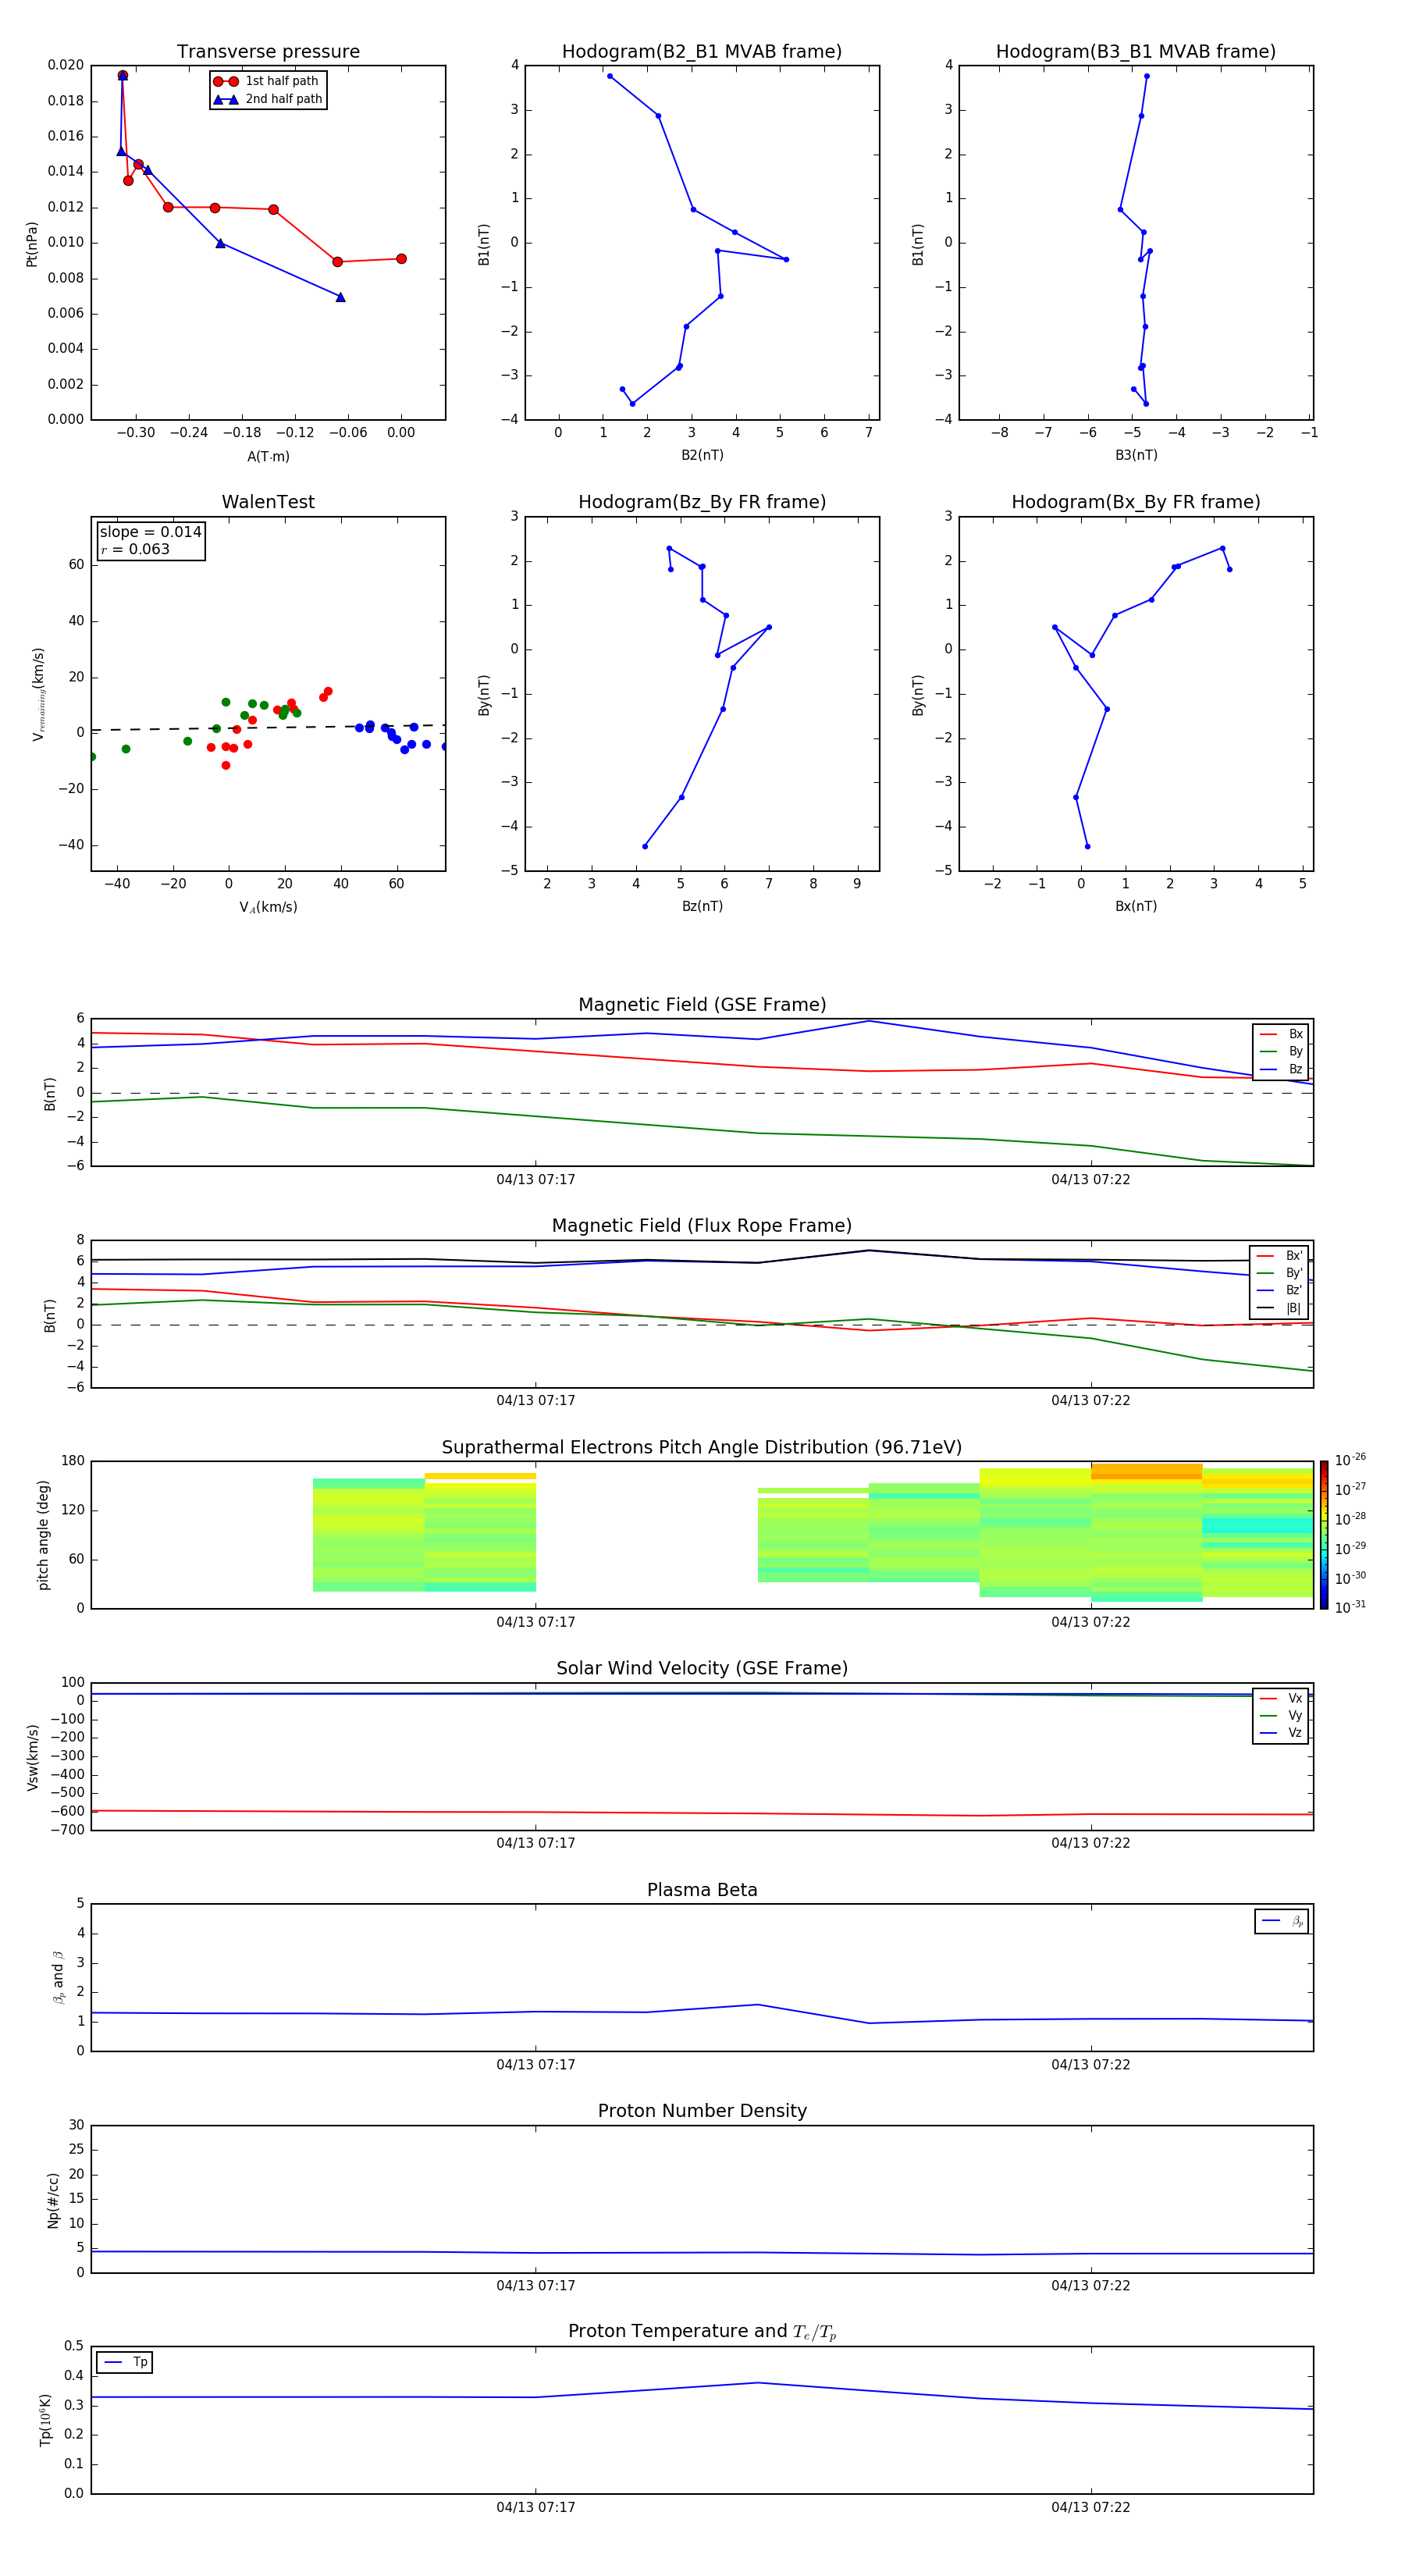Click the Tp legend entry

point(125,2362)
